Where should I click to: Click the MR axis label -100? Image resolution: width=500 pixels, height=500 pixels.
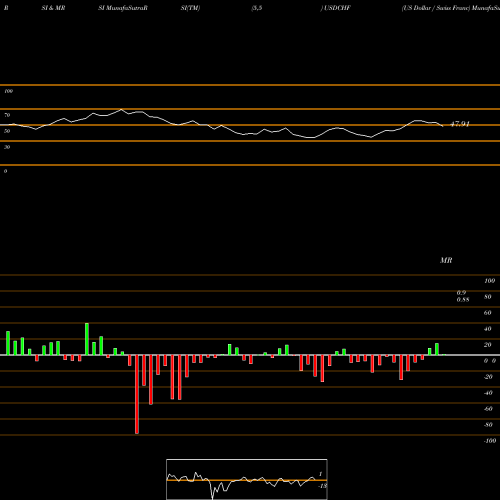(x=490, y=441)
